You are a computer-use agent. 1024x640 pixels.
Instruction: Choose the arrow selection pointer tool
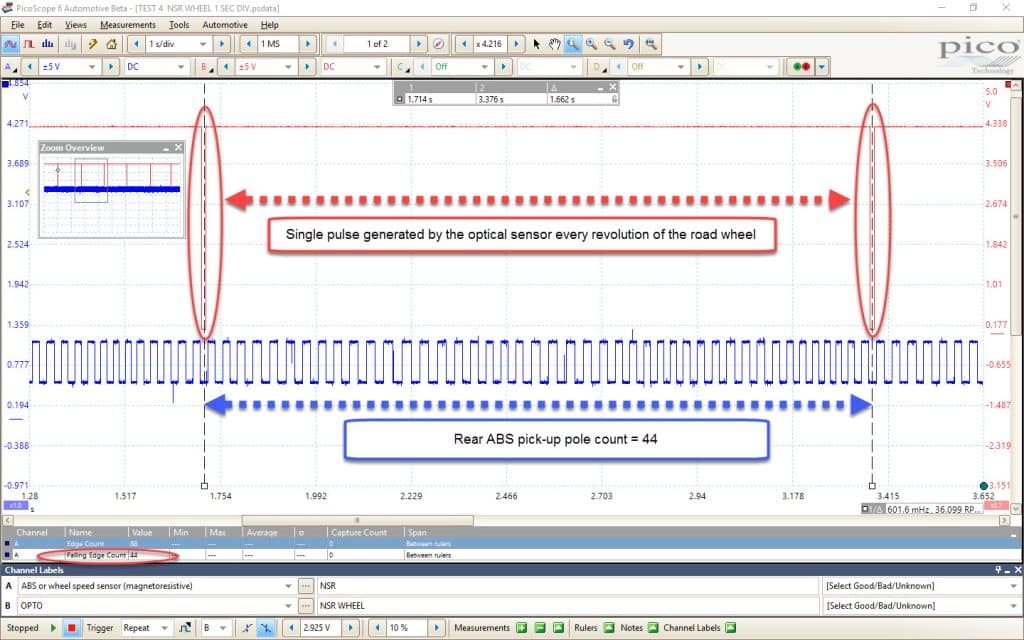pyautogui.click(x=537, y=44)
